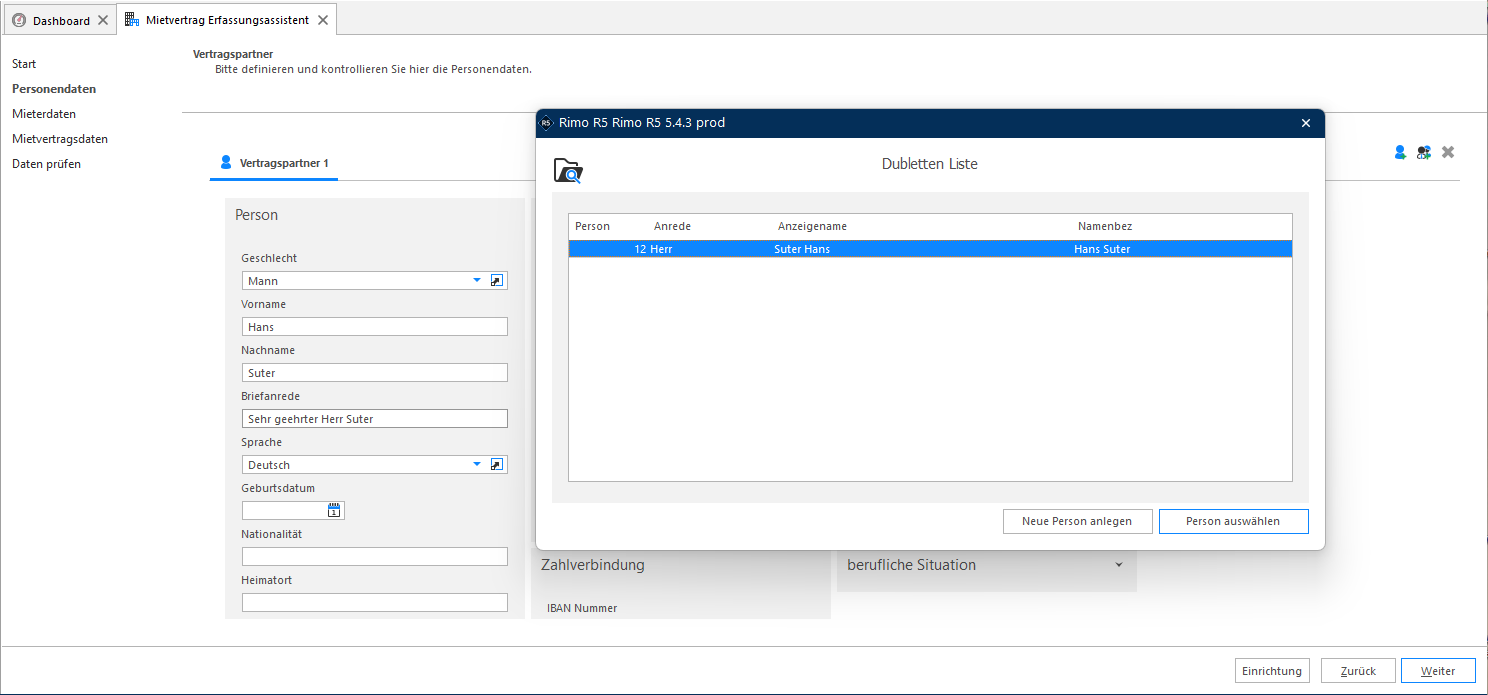1488x695 pixels.
Task: Click the person number 12 cell
Action: (x=640, y=249)
